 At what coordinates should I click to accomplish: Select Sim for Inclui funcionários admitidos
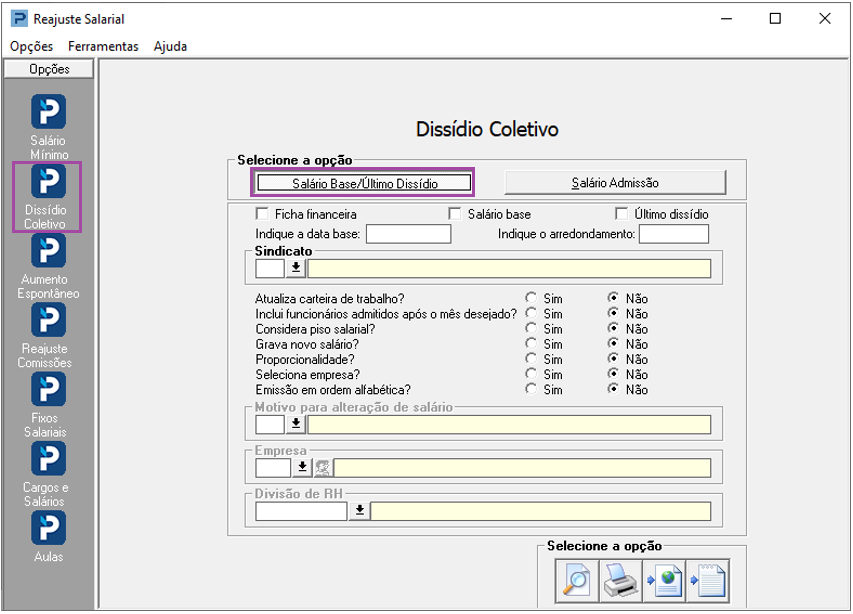pos(531,313)
